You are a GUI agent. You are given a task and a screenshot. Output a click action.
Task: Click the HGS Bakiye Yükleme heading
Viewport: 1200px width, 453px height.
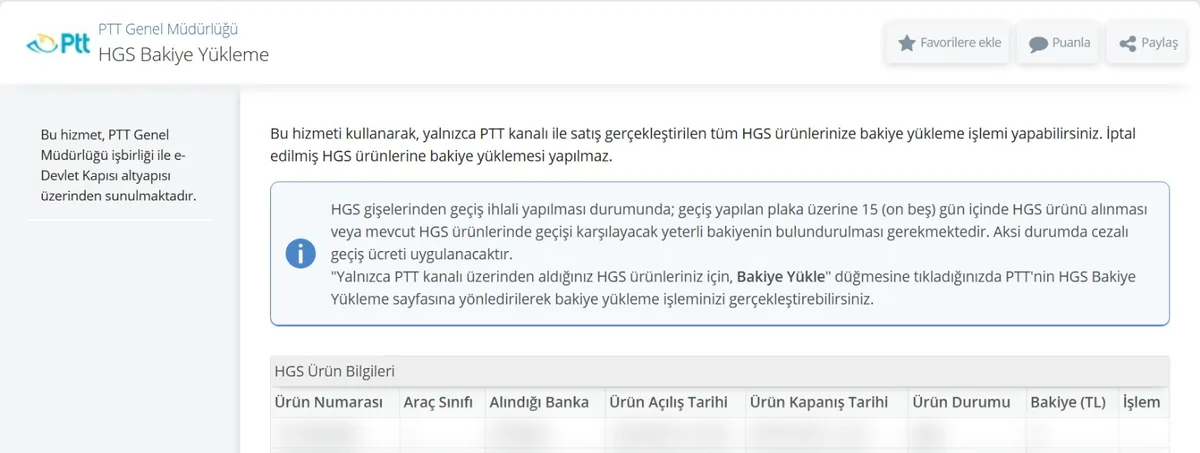click(x=183, y=54)
